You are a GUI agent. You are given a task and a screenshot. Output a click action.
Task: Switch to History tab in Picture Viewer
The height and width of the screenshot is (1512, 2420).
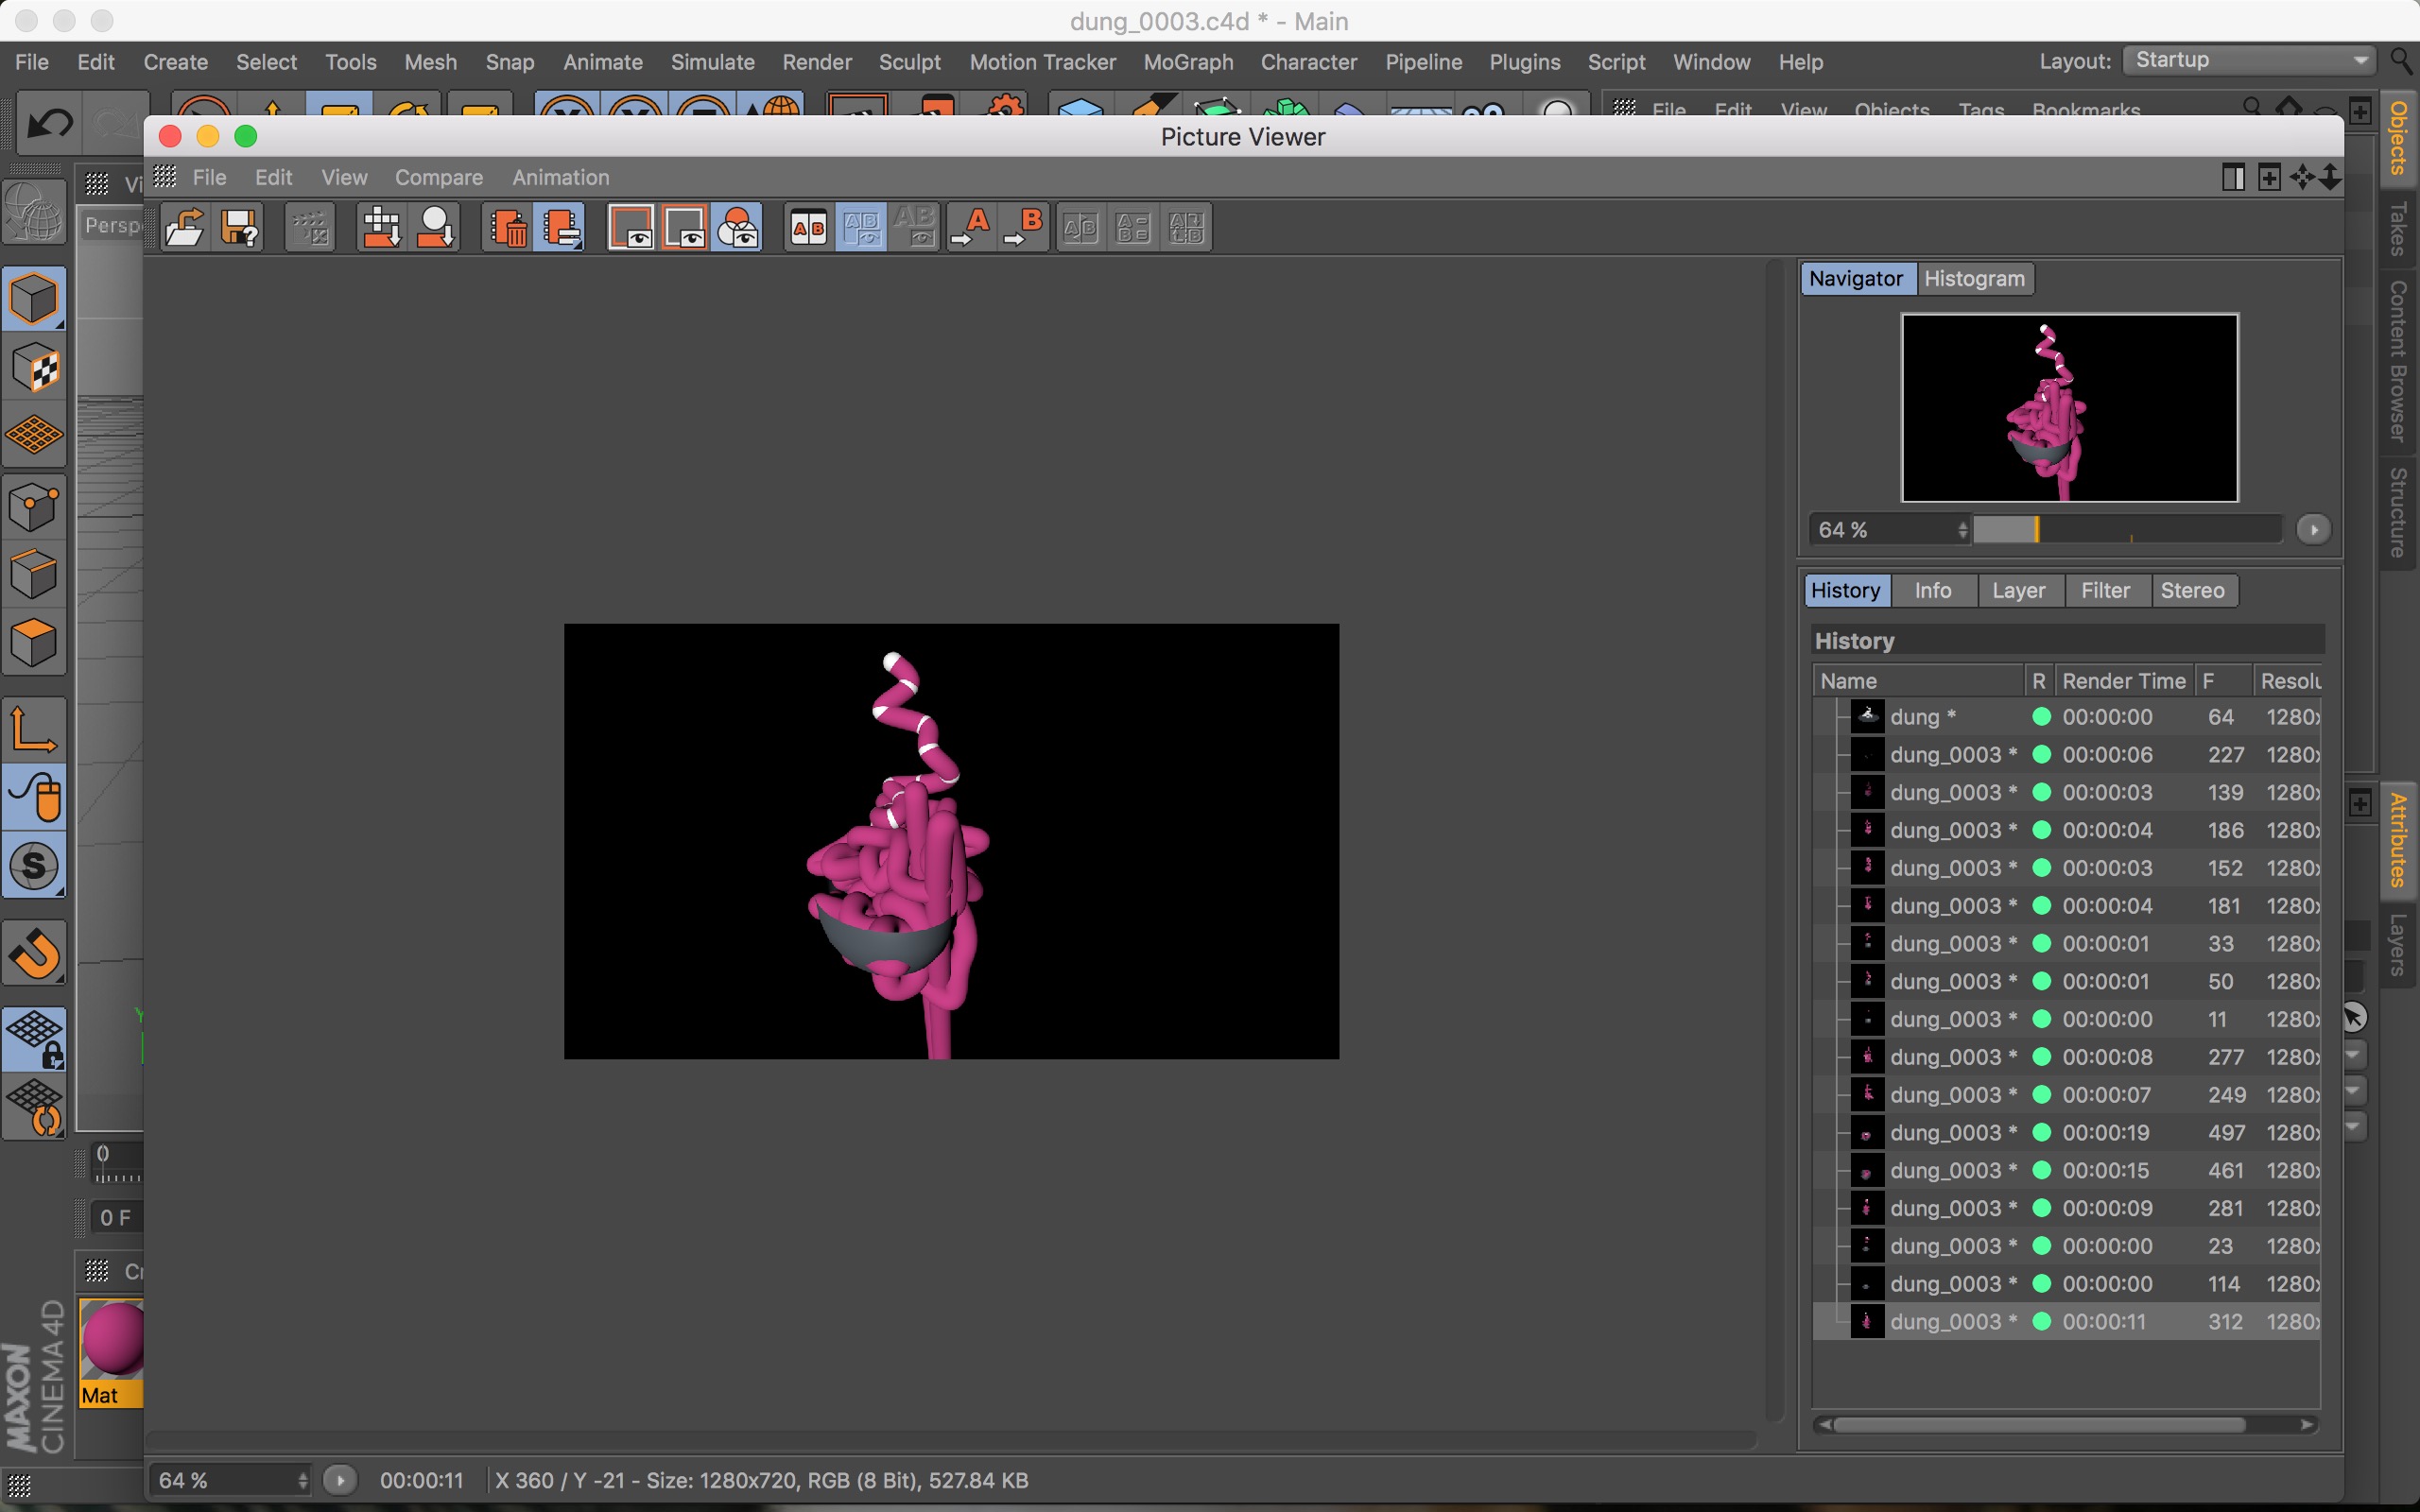[x=1845, y=589]
